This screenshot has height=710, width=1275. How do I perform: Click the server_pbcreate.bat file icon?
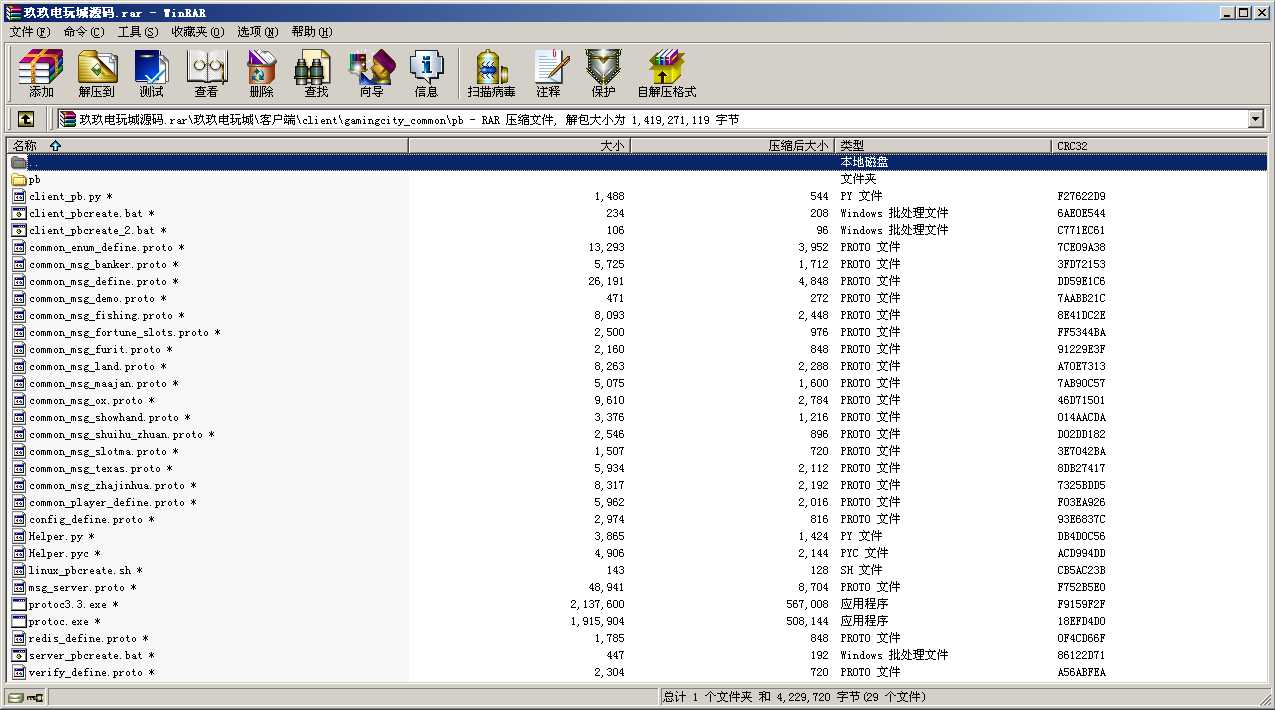click(x=19, y=656)
